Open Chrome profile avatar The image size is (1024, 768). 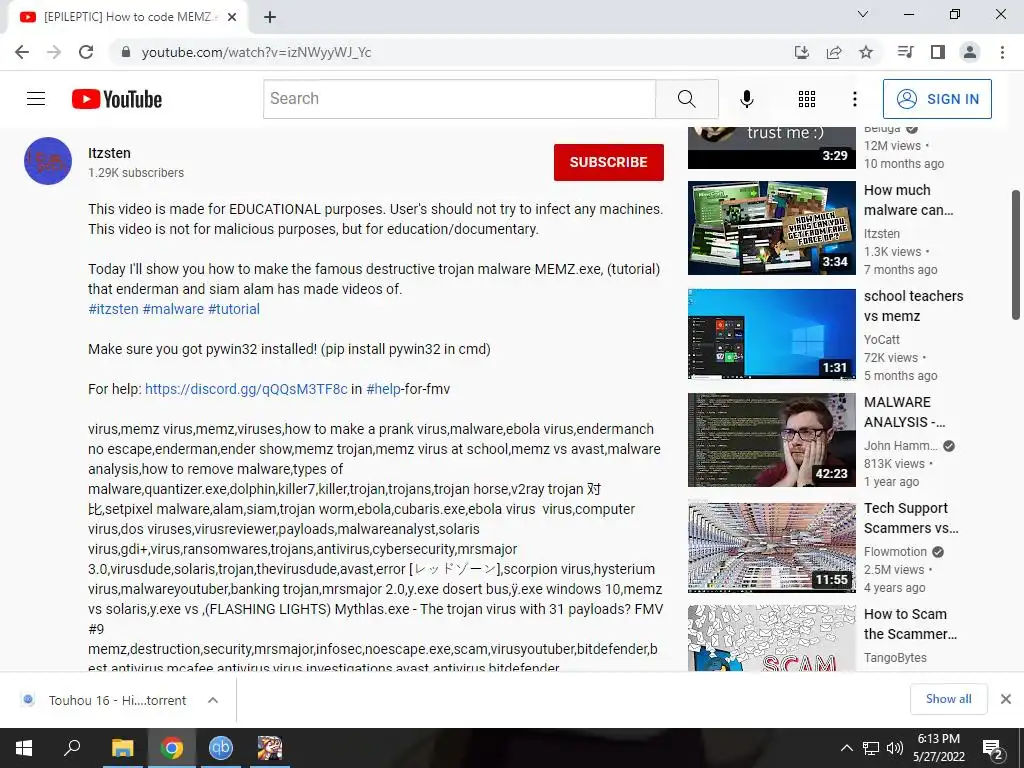coord(970,52)
